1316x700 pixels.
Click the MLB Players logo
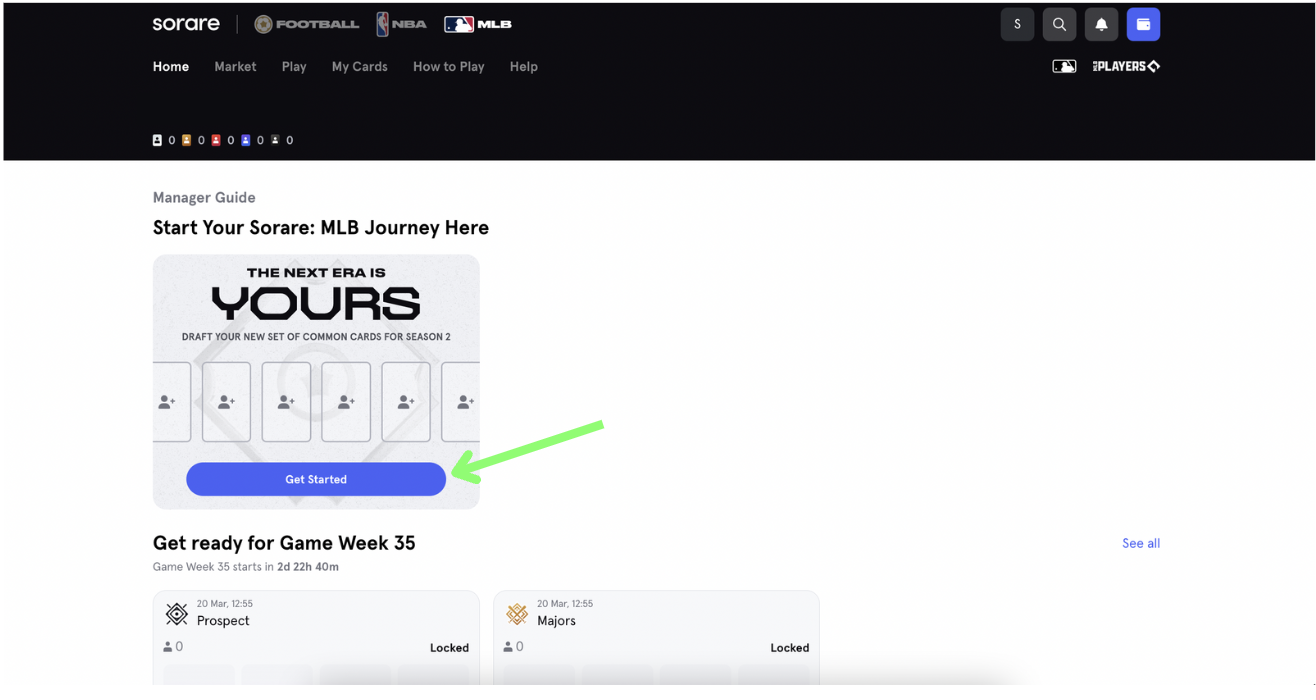pos(1126,66)
